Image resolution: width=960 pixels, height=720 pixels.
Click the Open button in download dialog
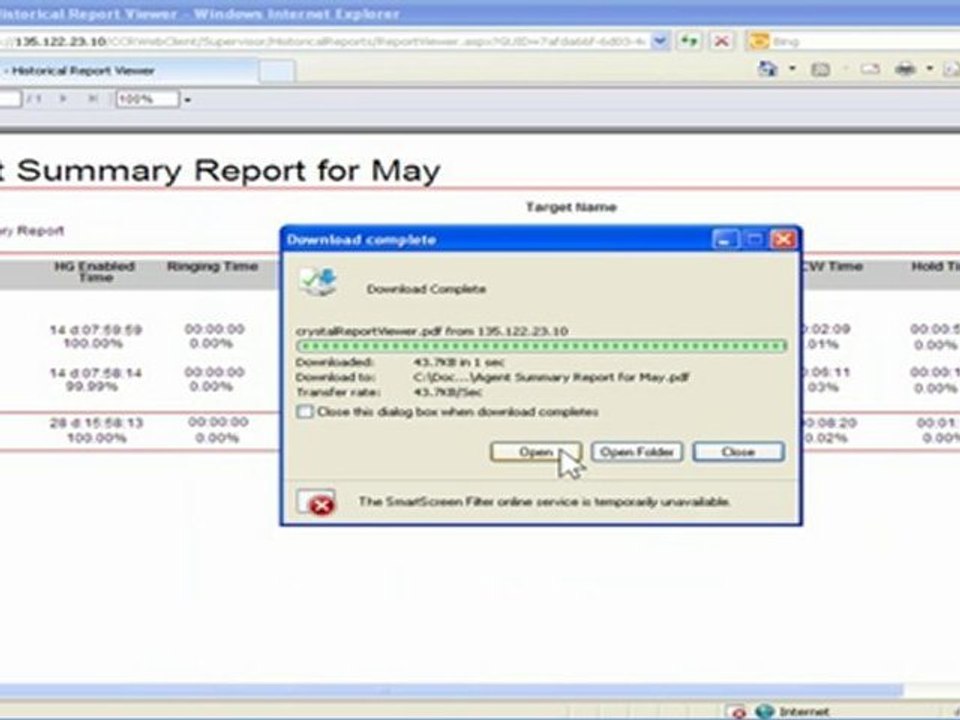pos(536,452)
